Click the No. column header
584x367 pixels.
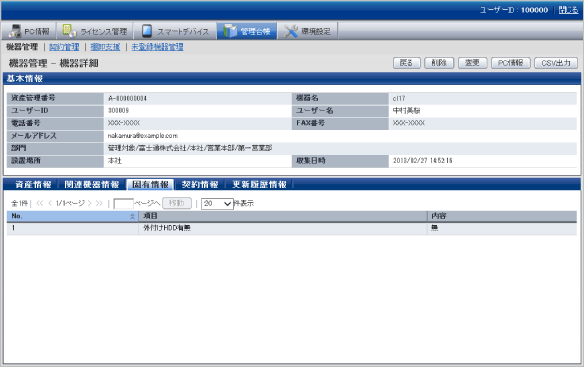[73, 216]
